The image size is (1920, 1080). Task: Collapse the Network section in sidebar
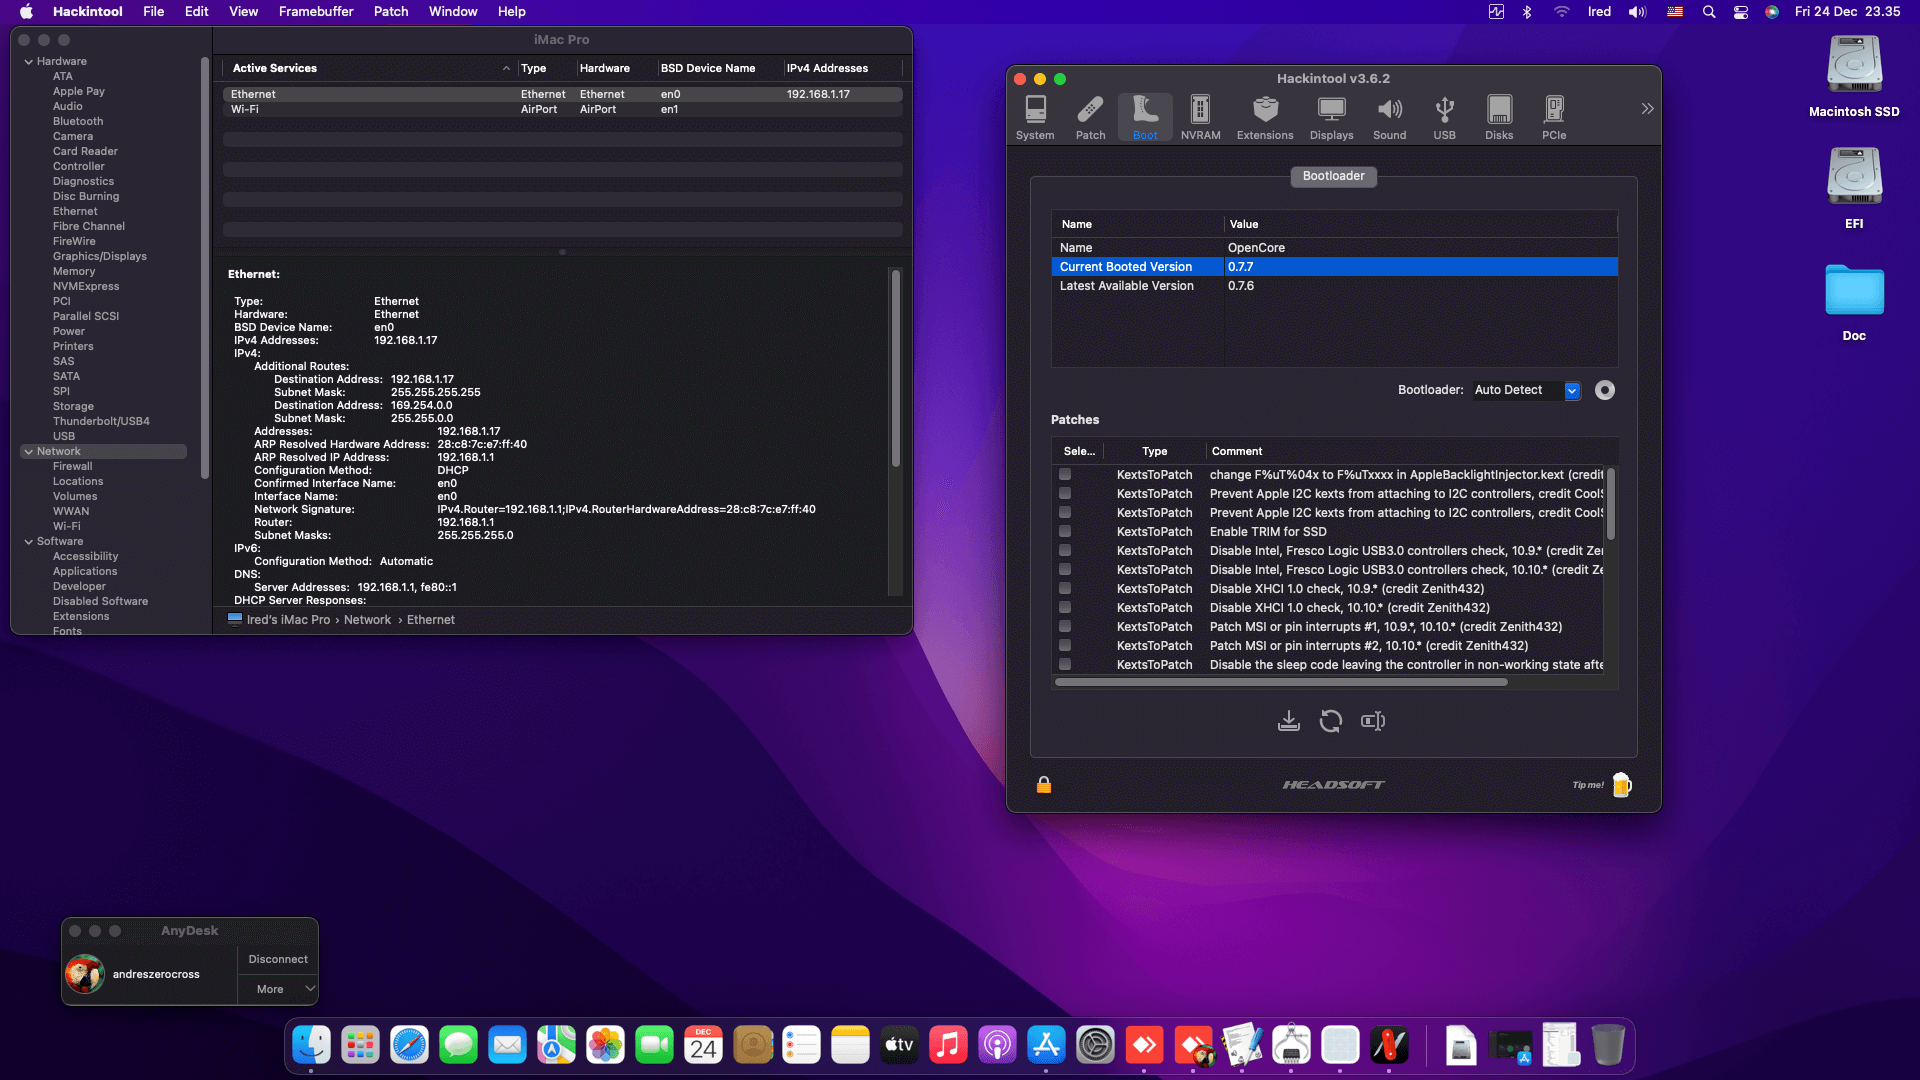29,452
